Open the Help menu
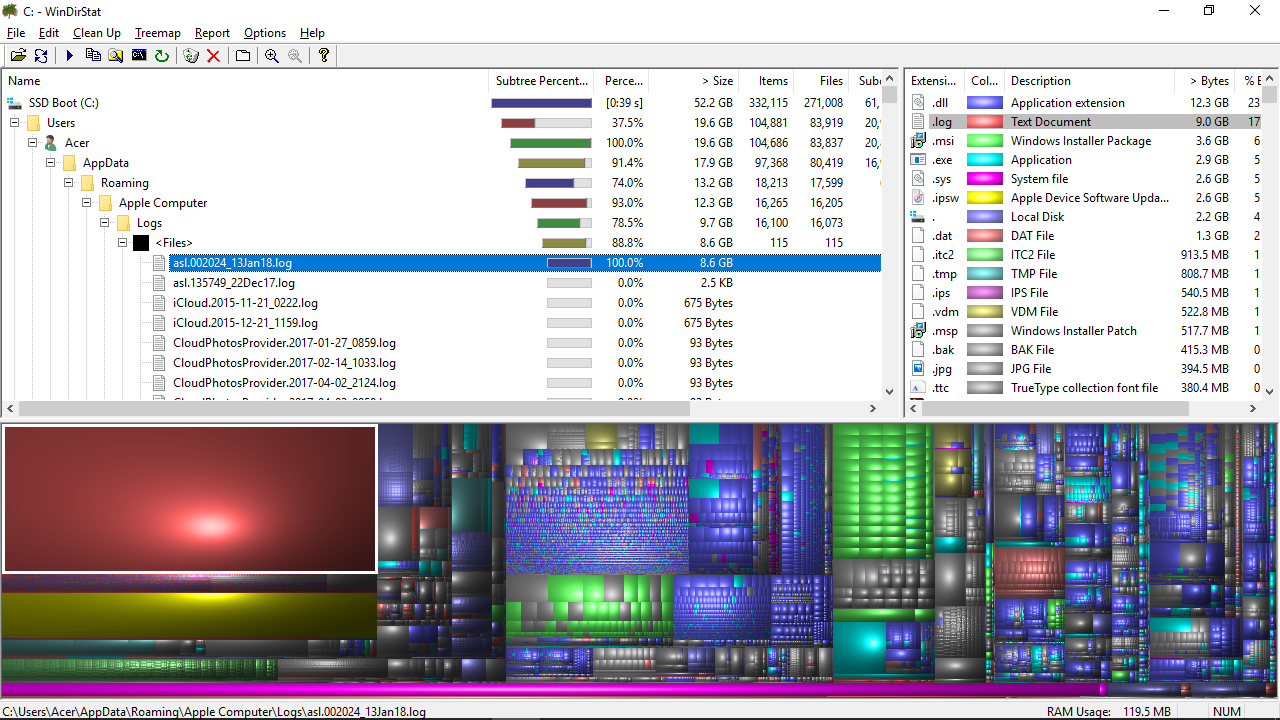1280x720 pixels. point(312,33)
